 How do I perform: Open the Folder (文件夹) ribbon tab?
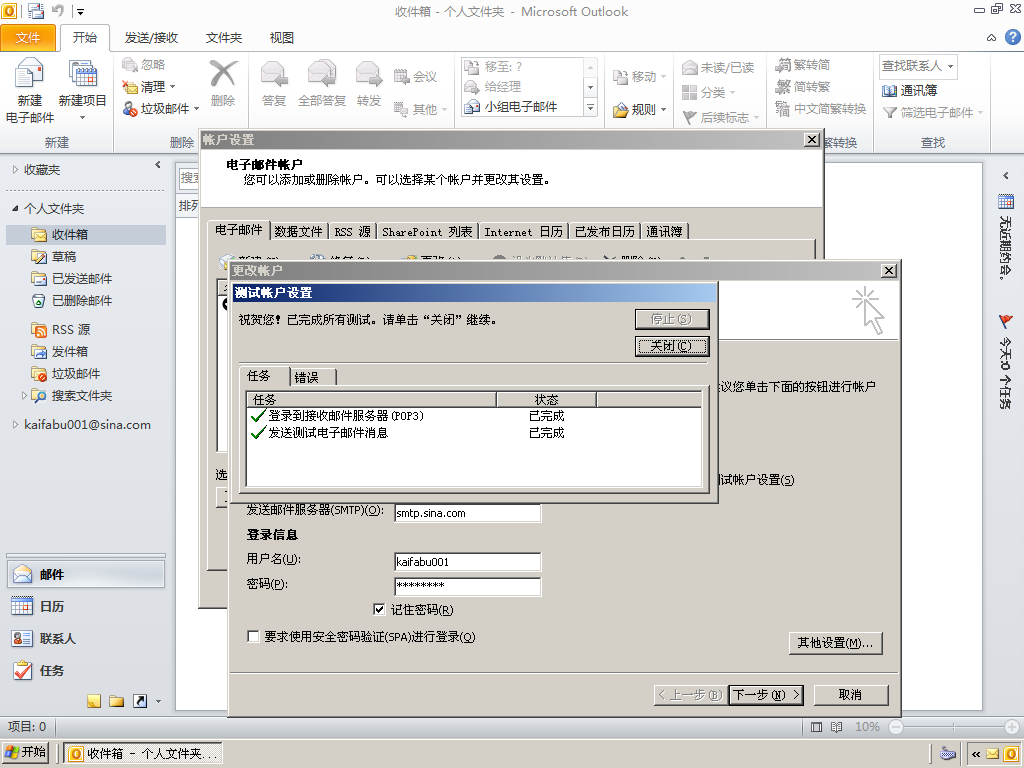coord(224,38)
